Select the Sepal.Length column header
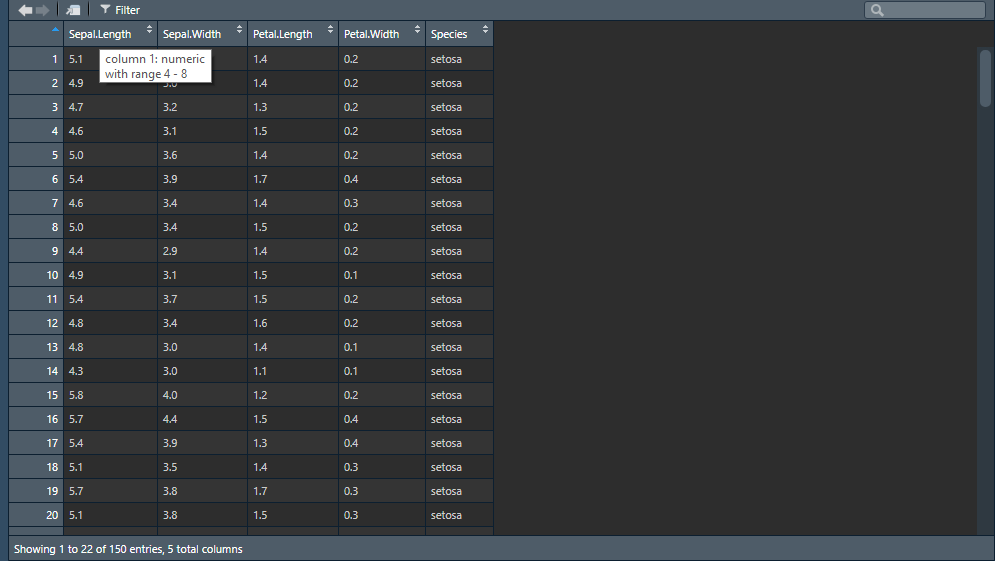The image size is (995, 561). tap(99, 34)
